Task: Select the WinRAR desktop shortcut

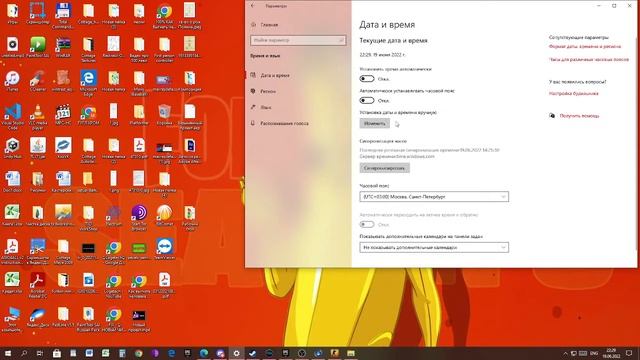Action: tap(63, 47)
